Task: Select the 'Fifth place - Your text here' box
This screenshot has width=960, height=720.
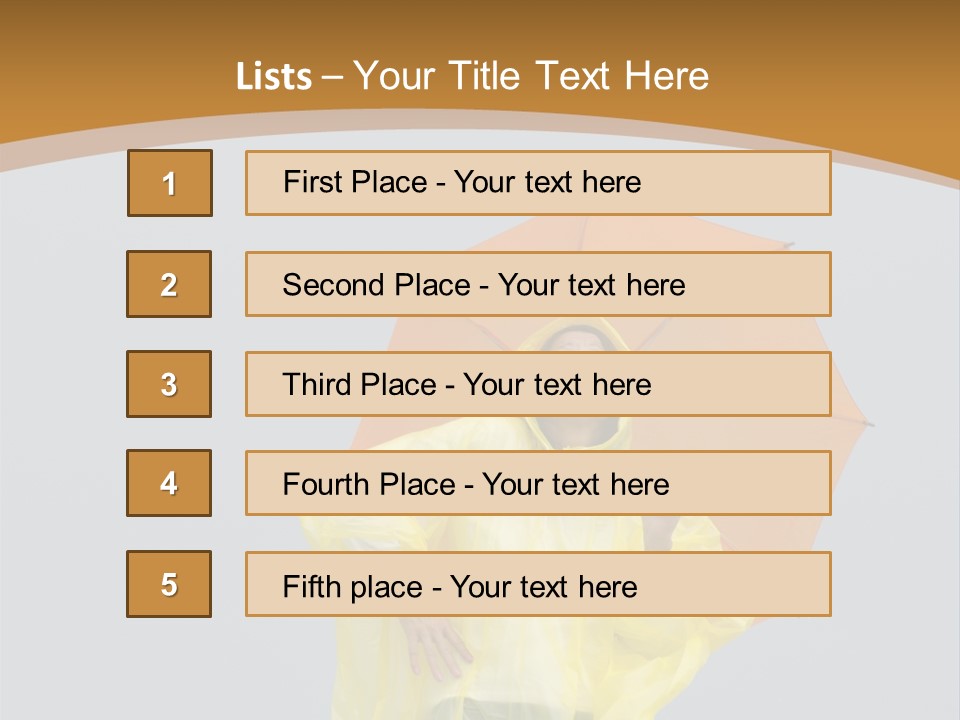Action: click(538, 584)
